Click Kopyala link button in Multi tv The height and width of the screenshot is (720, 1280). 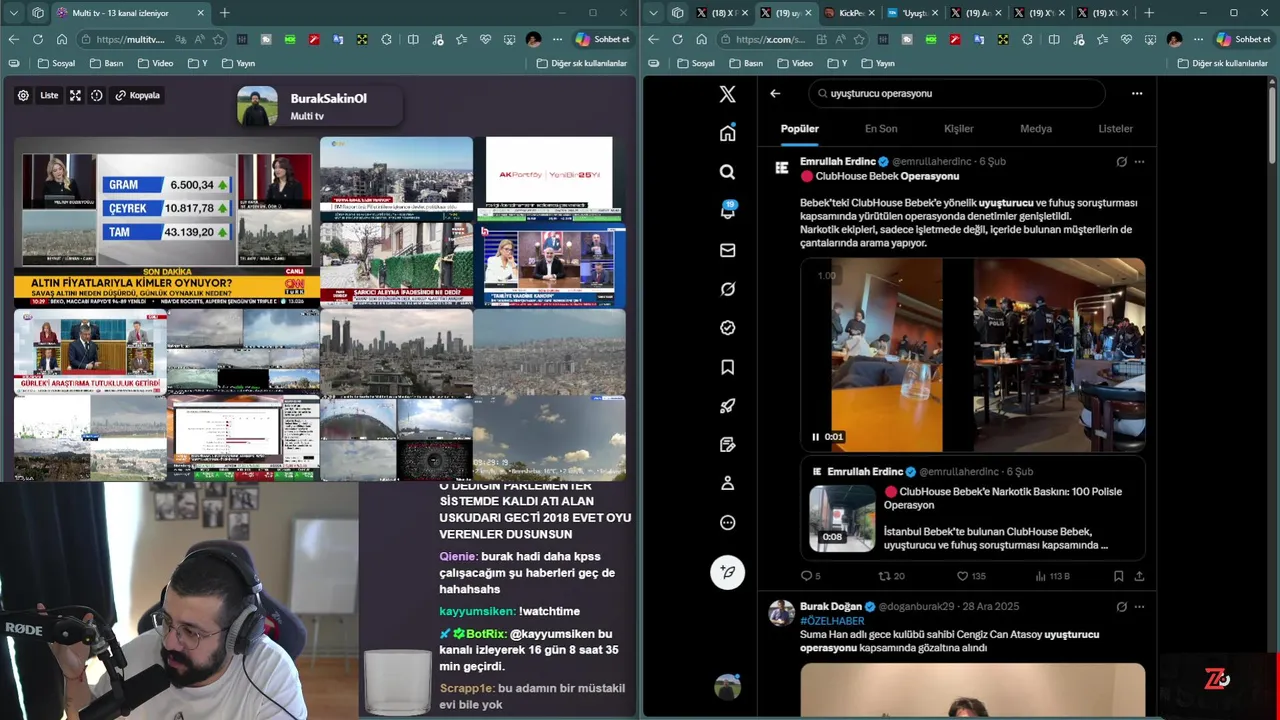[x=138, y=95]
